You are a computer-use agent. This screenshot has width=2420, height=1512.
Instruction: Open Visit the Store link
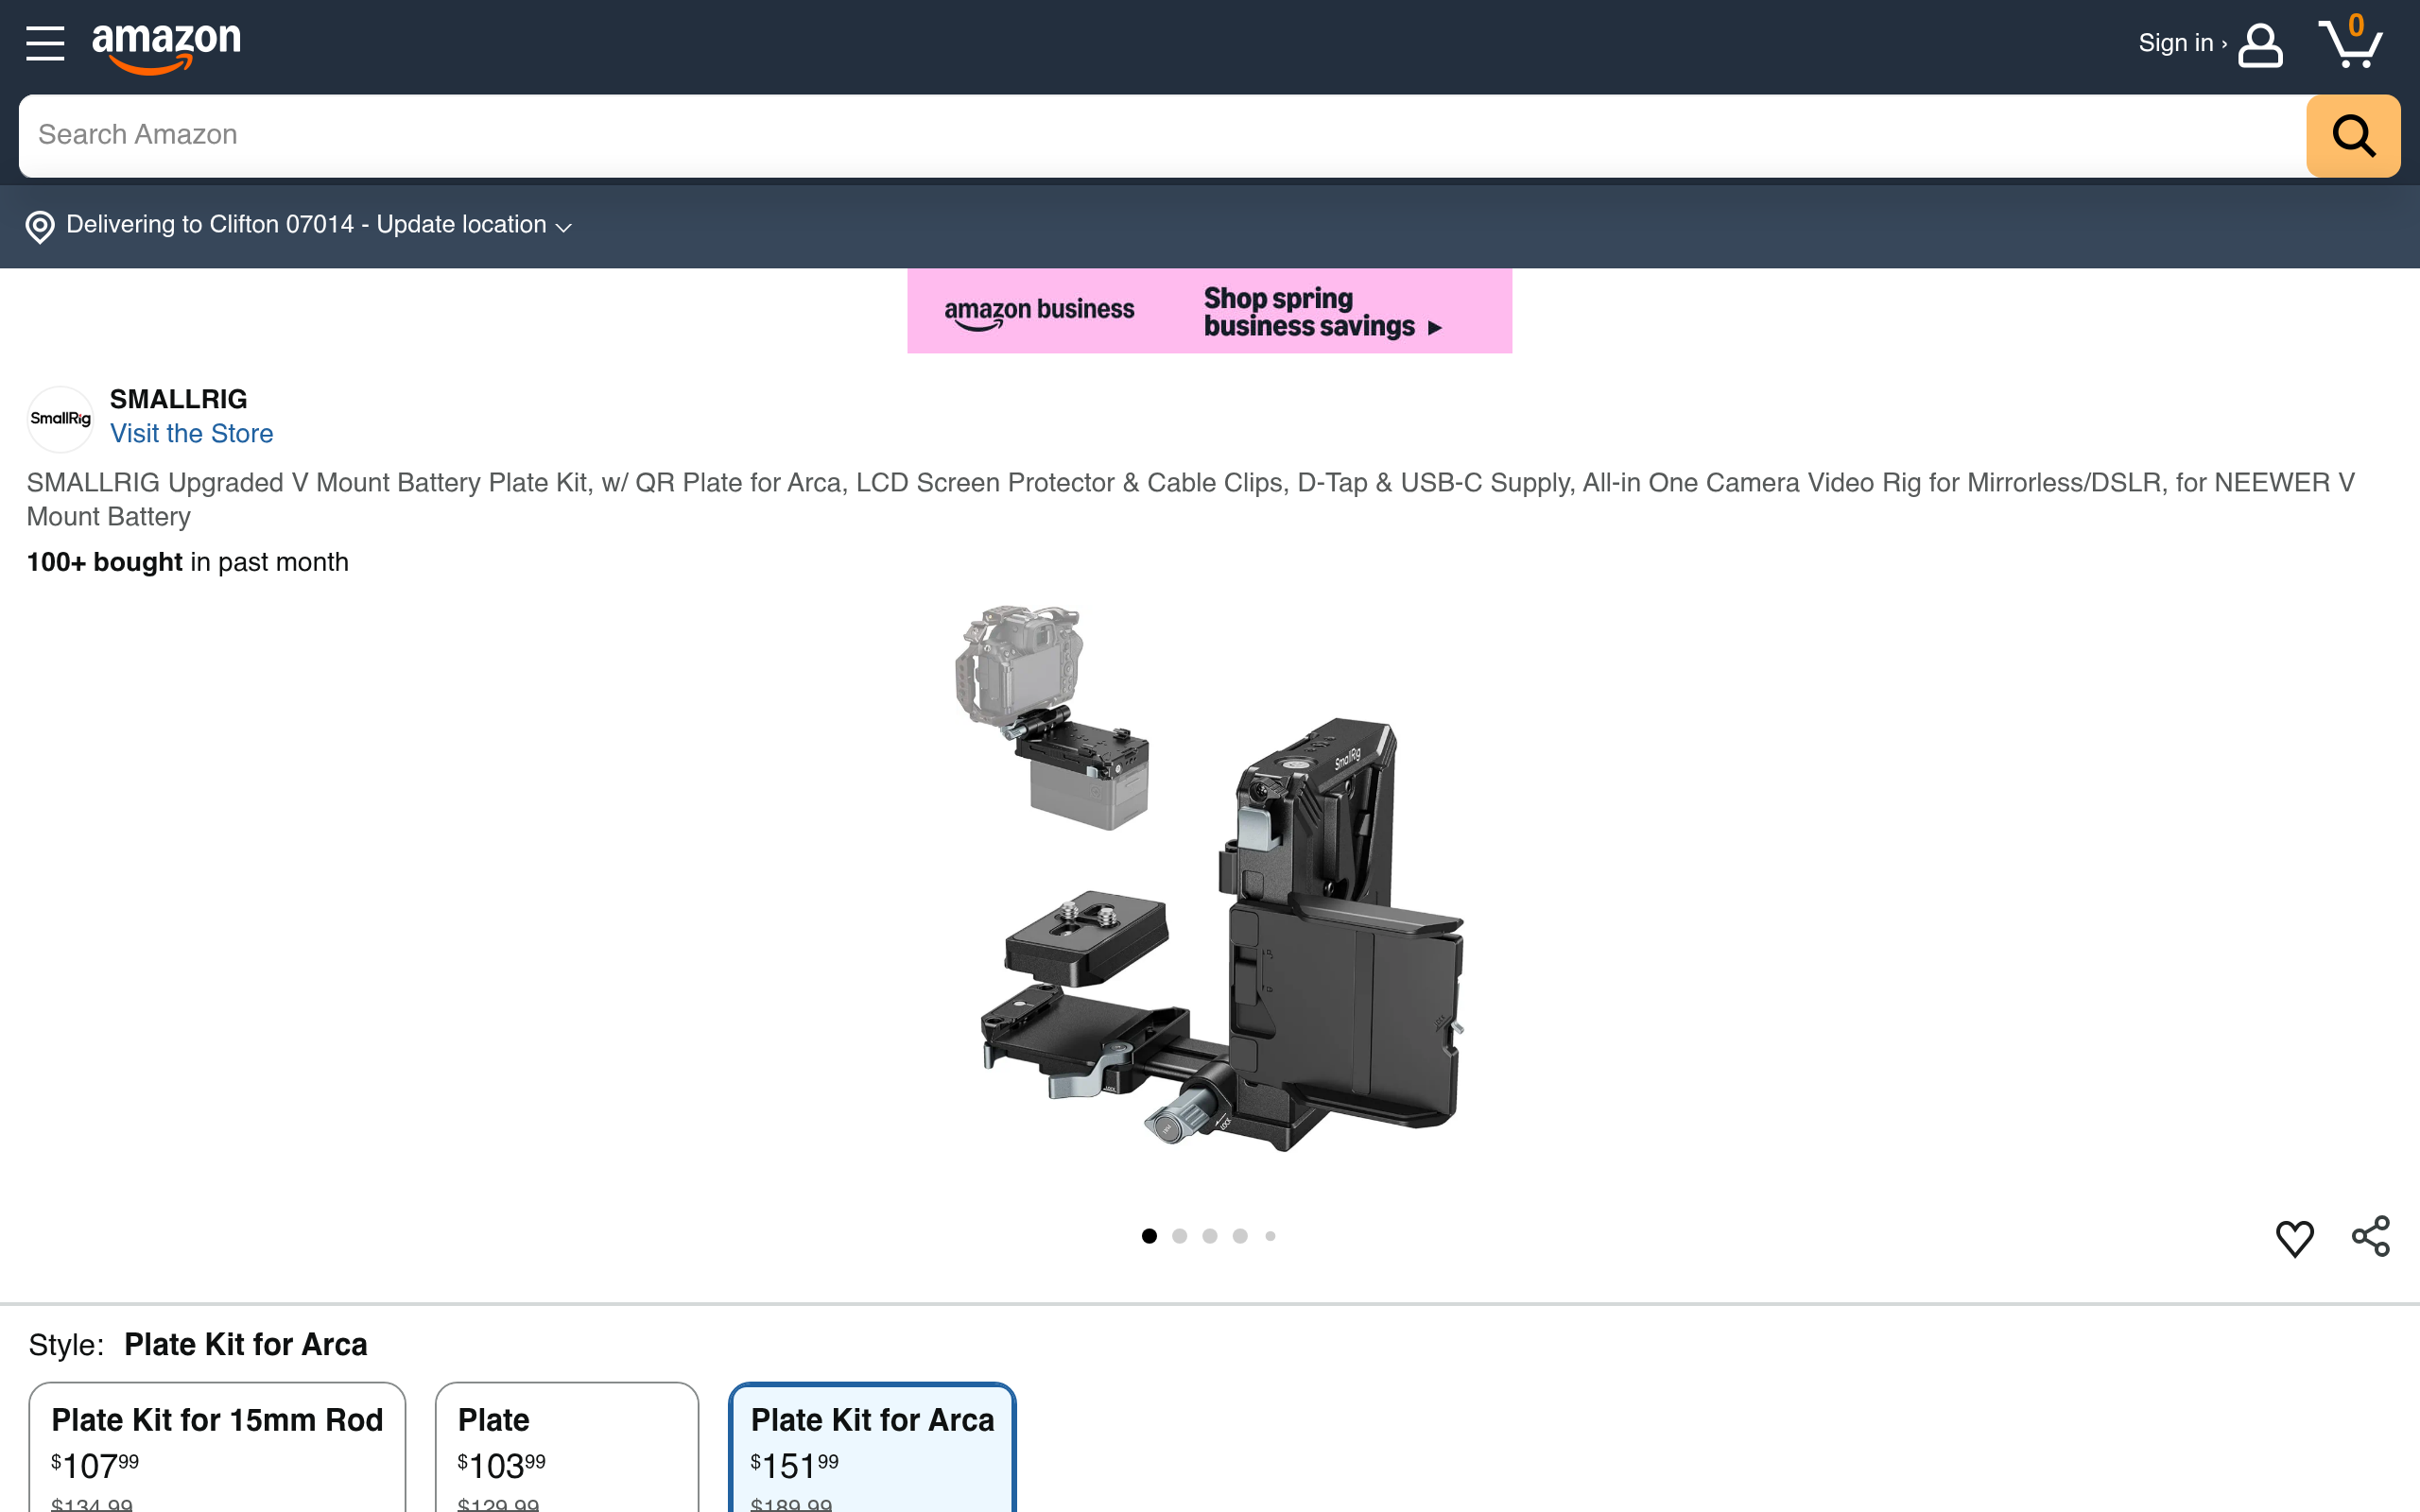[191, 434]
